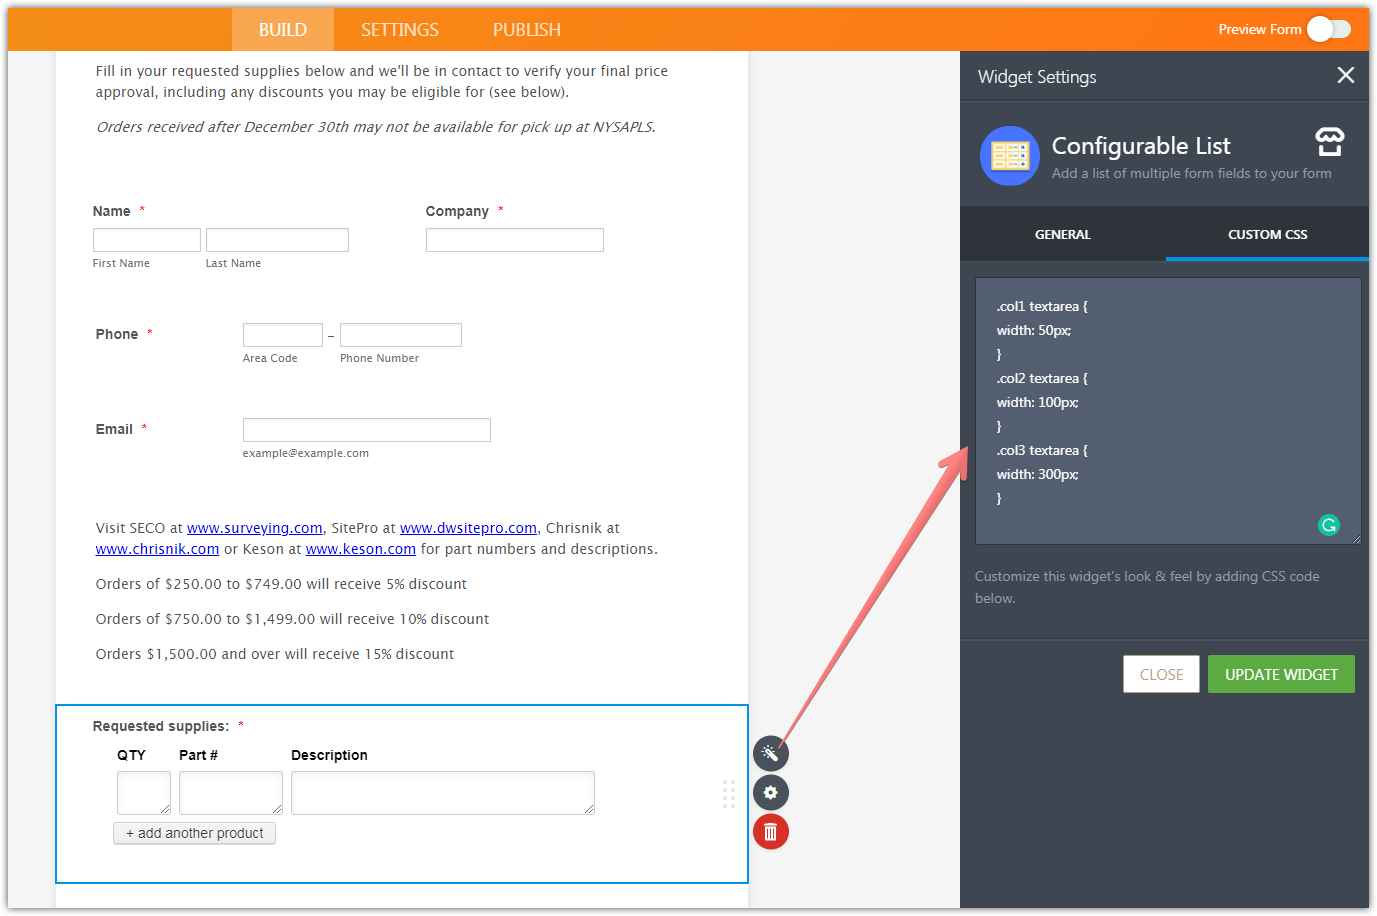Screen dimensions: 1377x916
Task: Open the widget wand tool icon
Action: (770, 753)
